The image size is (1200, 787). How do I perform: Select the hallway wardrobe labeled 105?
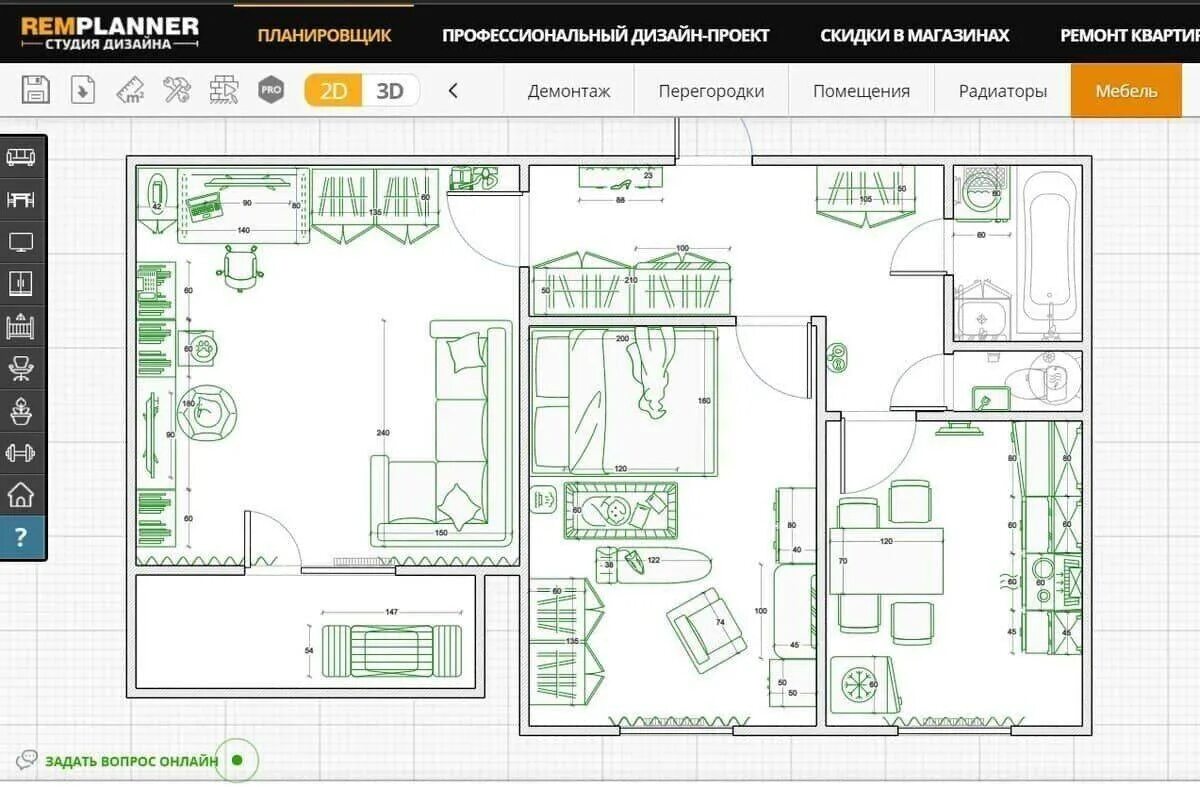[866, 196]
